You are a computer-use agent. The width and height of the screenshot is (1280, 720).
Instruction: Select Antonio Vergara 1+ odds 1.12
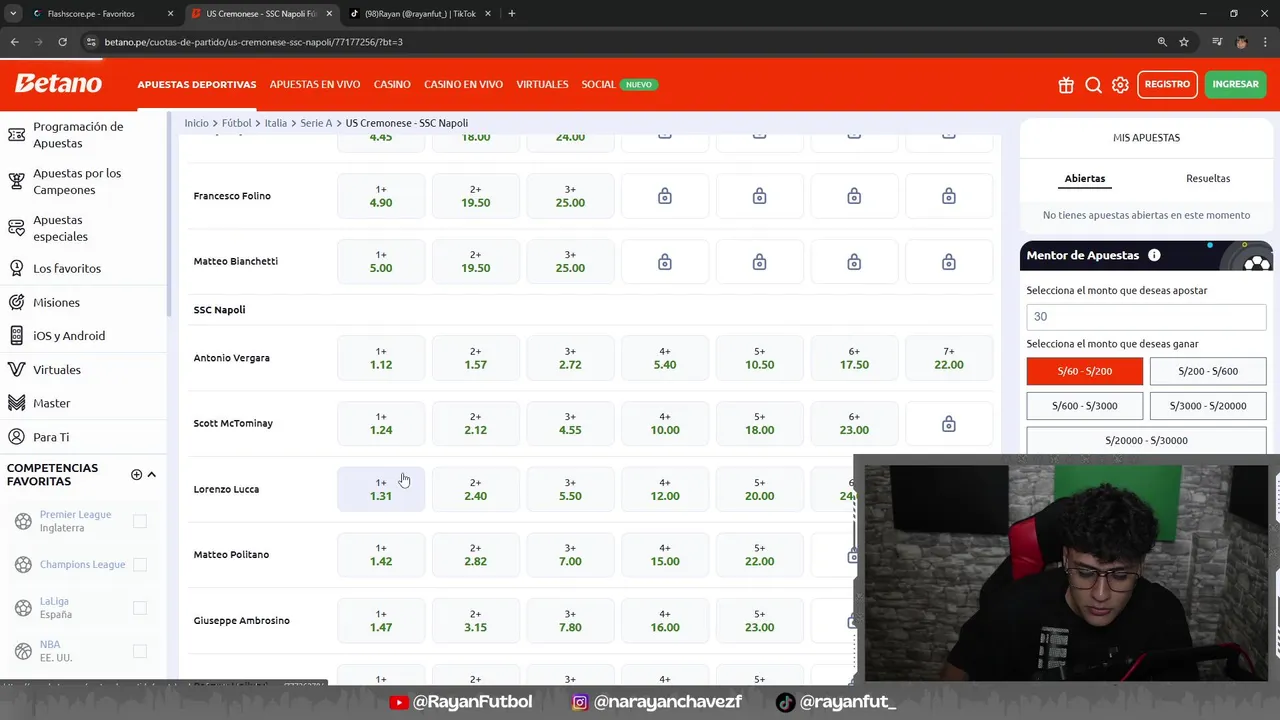coord(381,358)
